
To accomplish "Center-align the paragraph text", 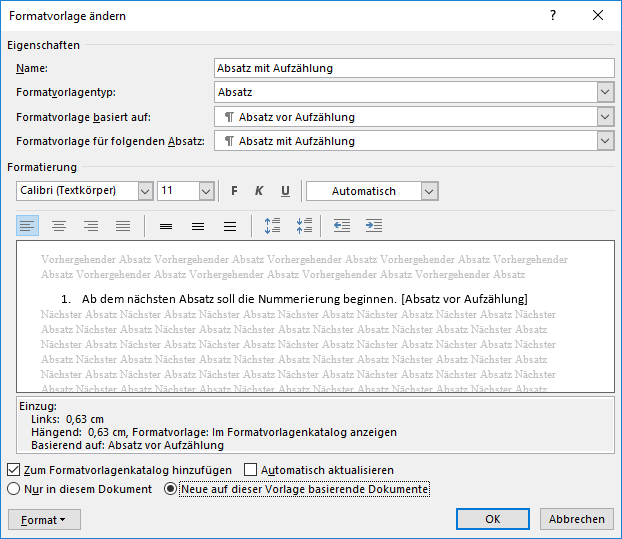I will [x=59, y=226].
